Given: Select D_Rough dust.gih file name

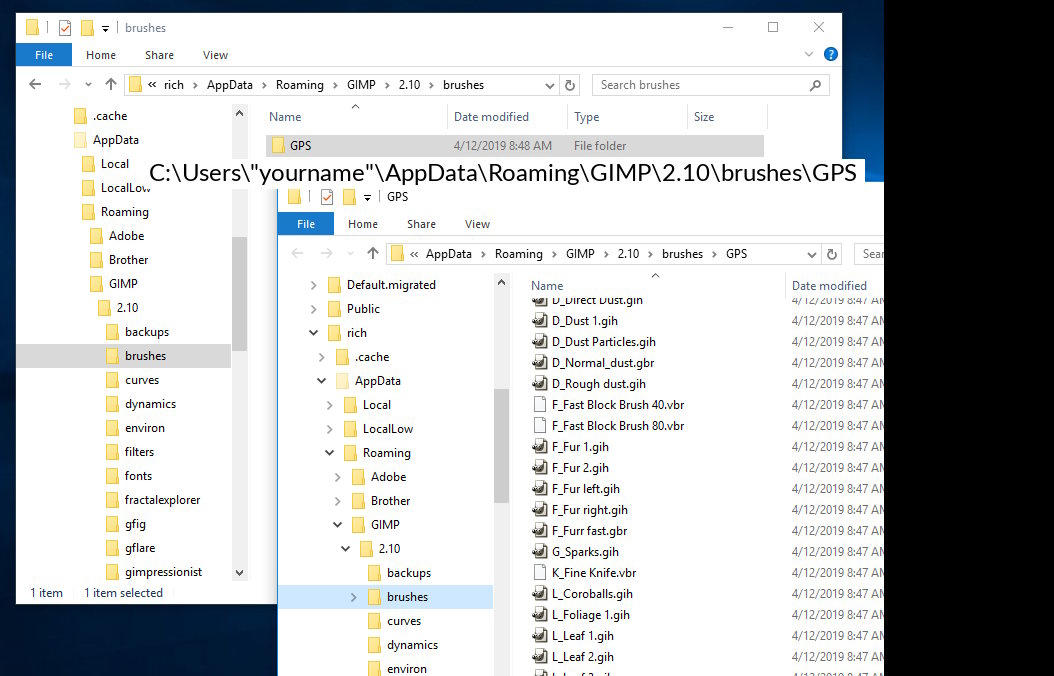Looking at the screenshot, I should (599, 384).
